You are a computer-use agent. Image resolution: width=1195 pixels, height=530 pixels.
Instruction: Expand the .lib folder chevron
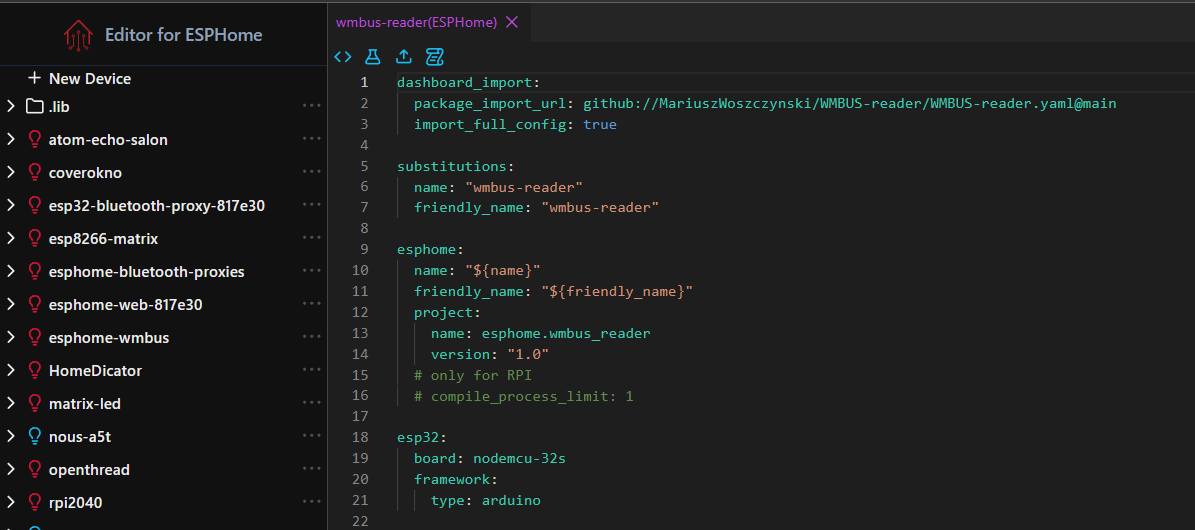point(11,107)
